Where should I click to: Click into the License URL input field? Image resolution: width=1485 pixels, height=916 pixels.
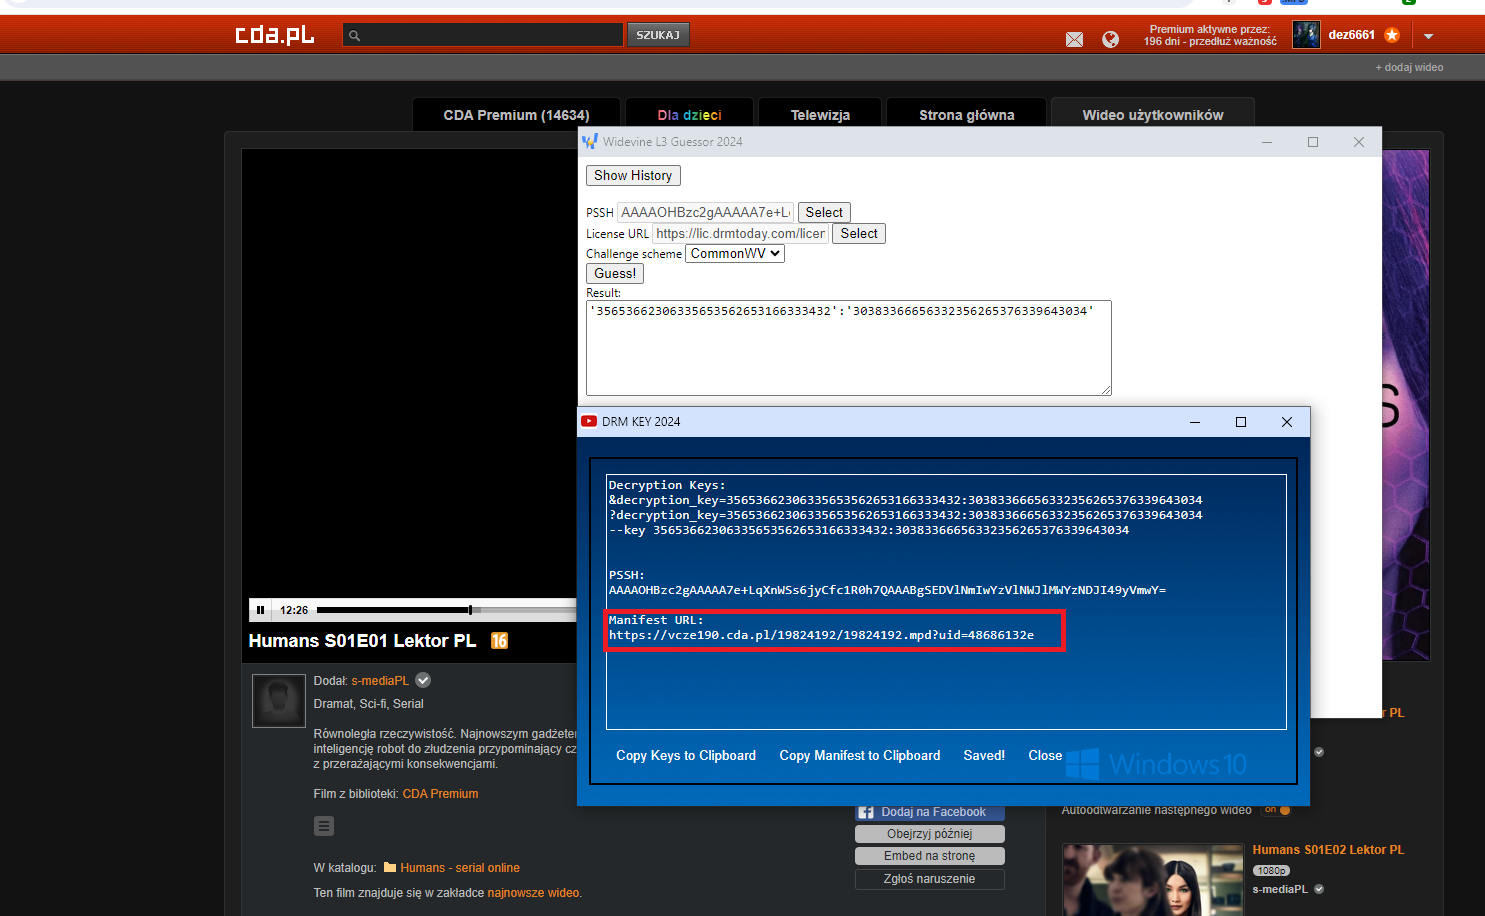(x=740, y=234)
